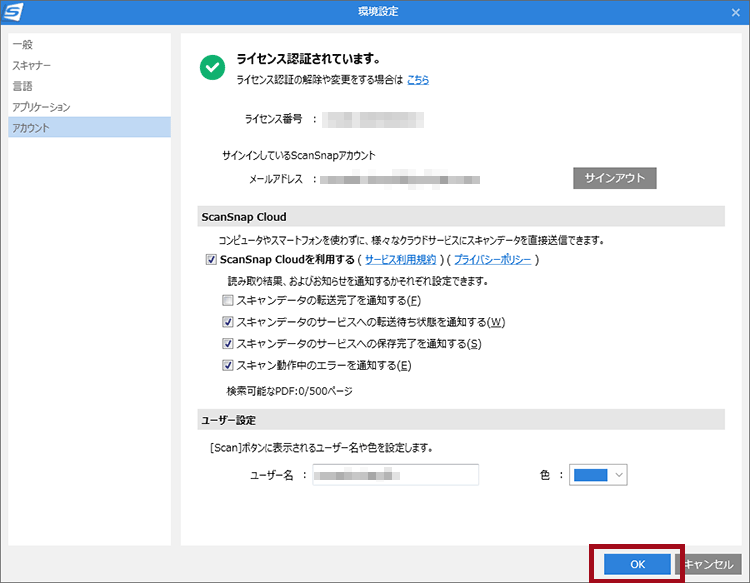Click the ScanSnap Cloud section header
The height and width of the screenshot is (583, 750).
(x=461, y=217)
